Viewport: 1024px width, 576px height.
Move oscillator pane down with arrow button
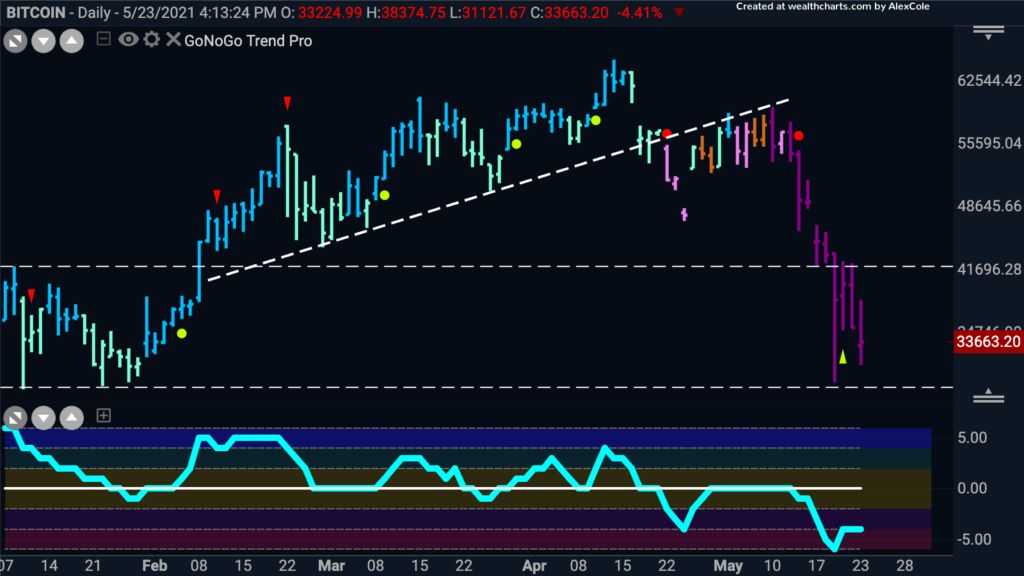click(x=44, y=417)
